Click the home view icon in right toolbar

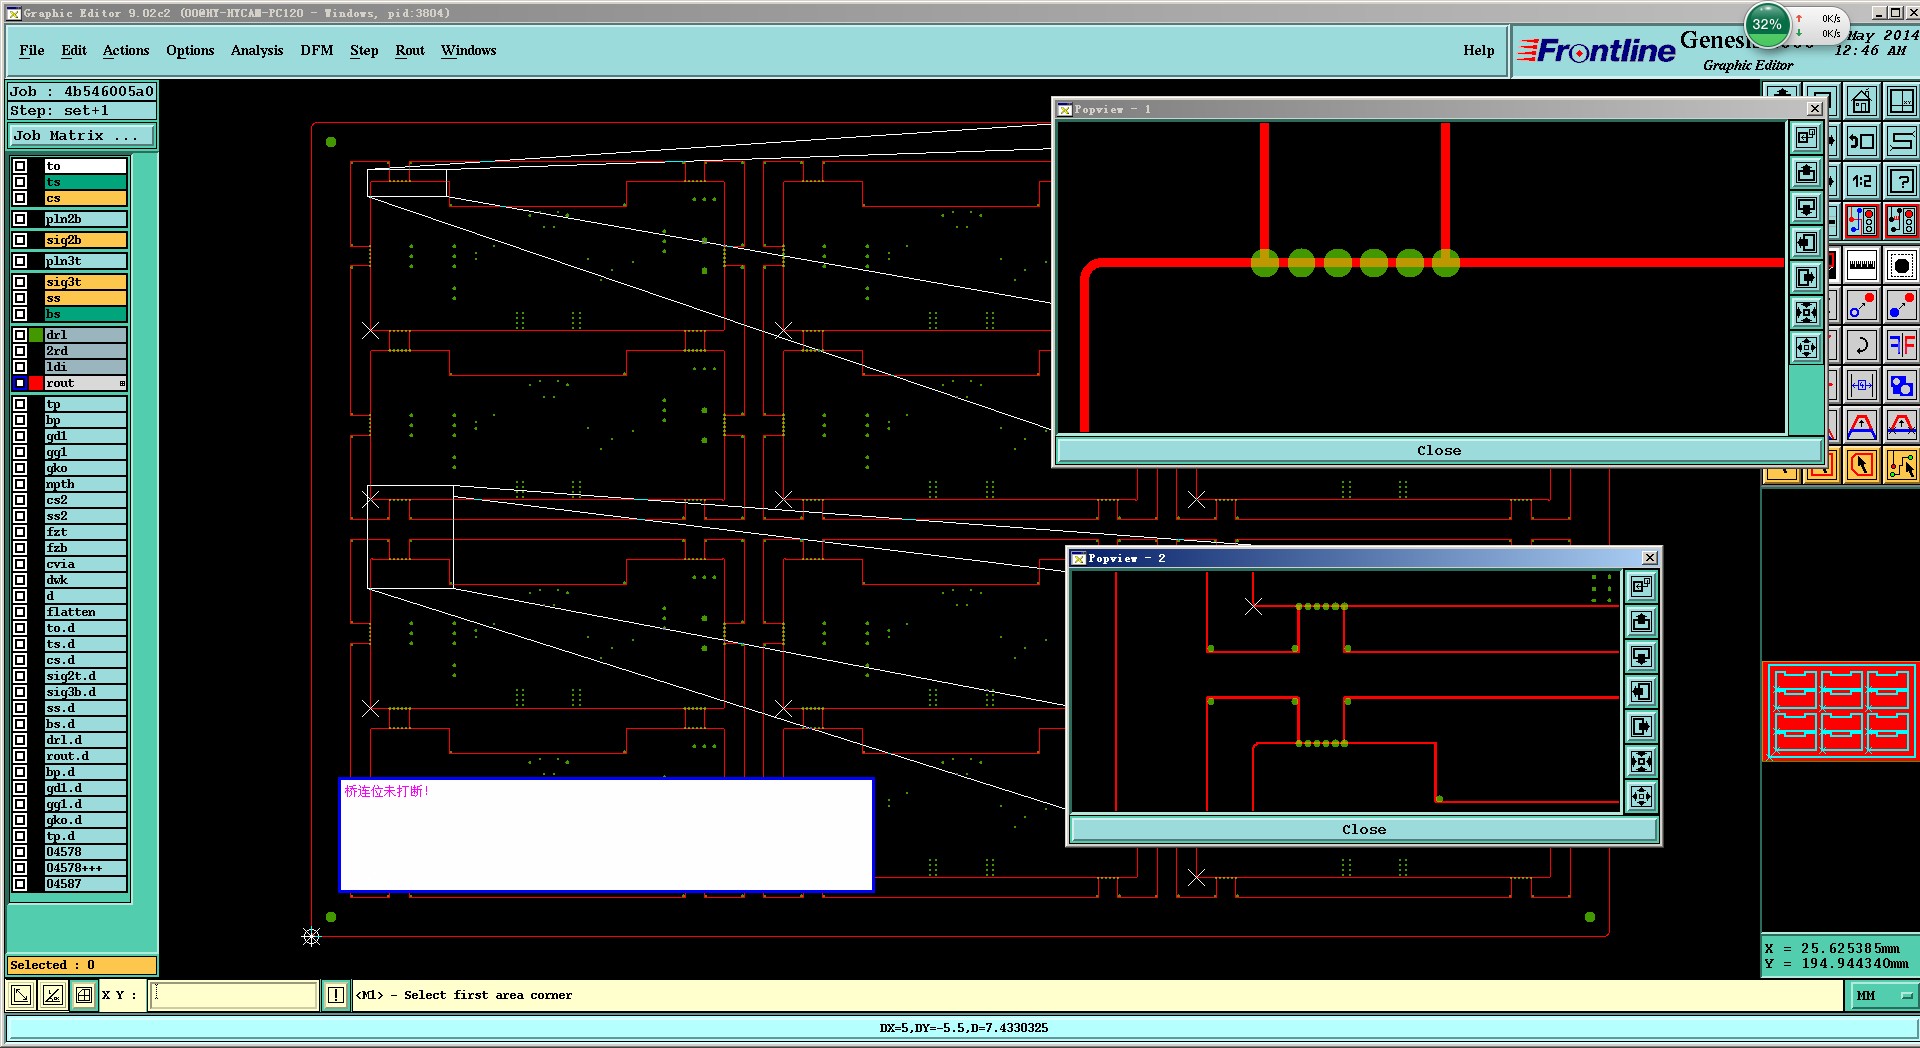pos(1861,102)
